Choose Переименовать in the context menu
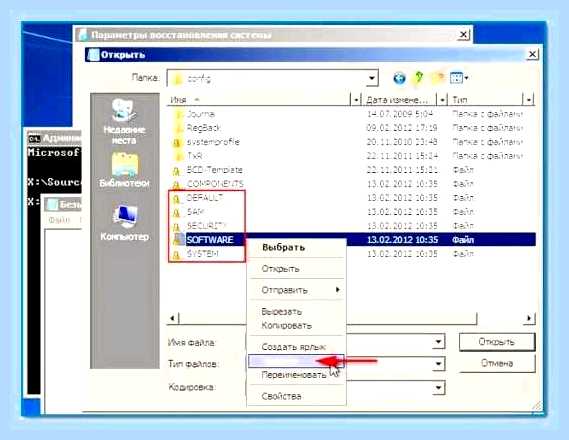This screenshot has width=569, height=440. click(x=296, y=375)
